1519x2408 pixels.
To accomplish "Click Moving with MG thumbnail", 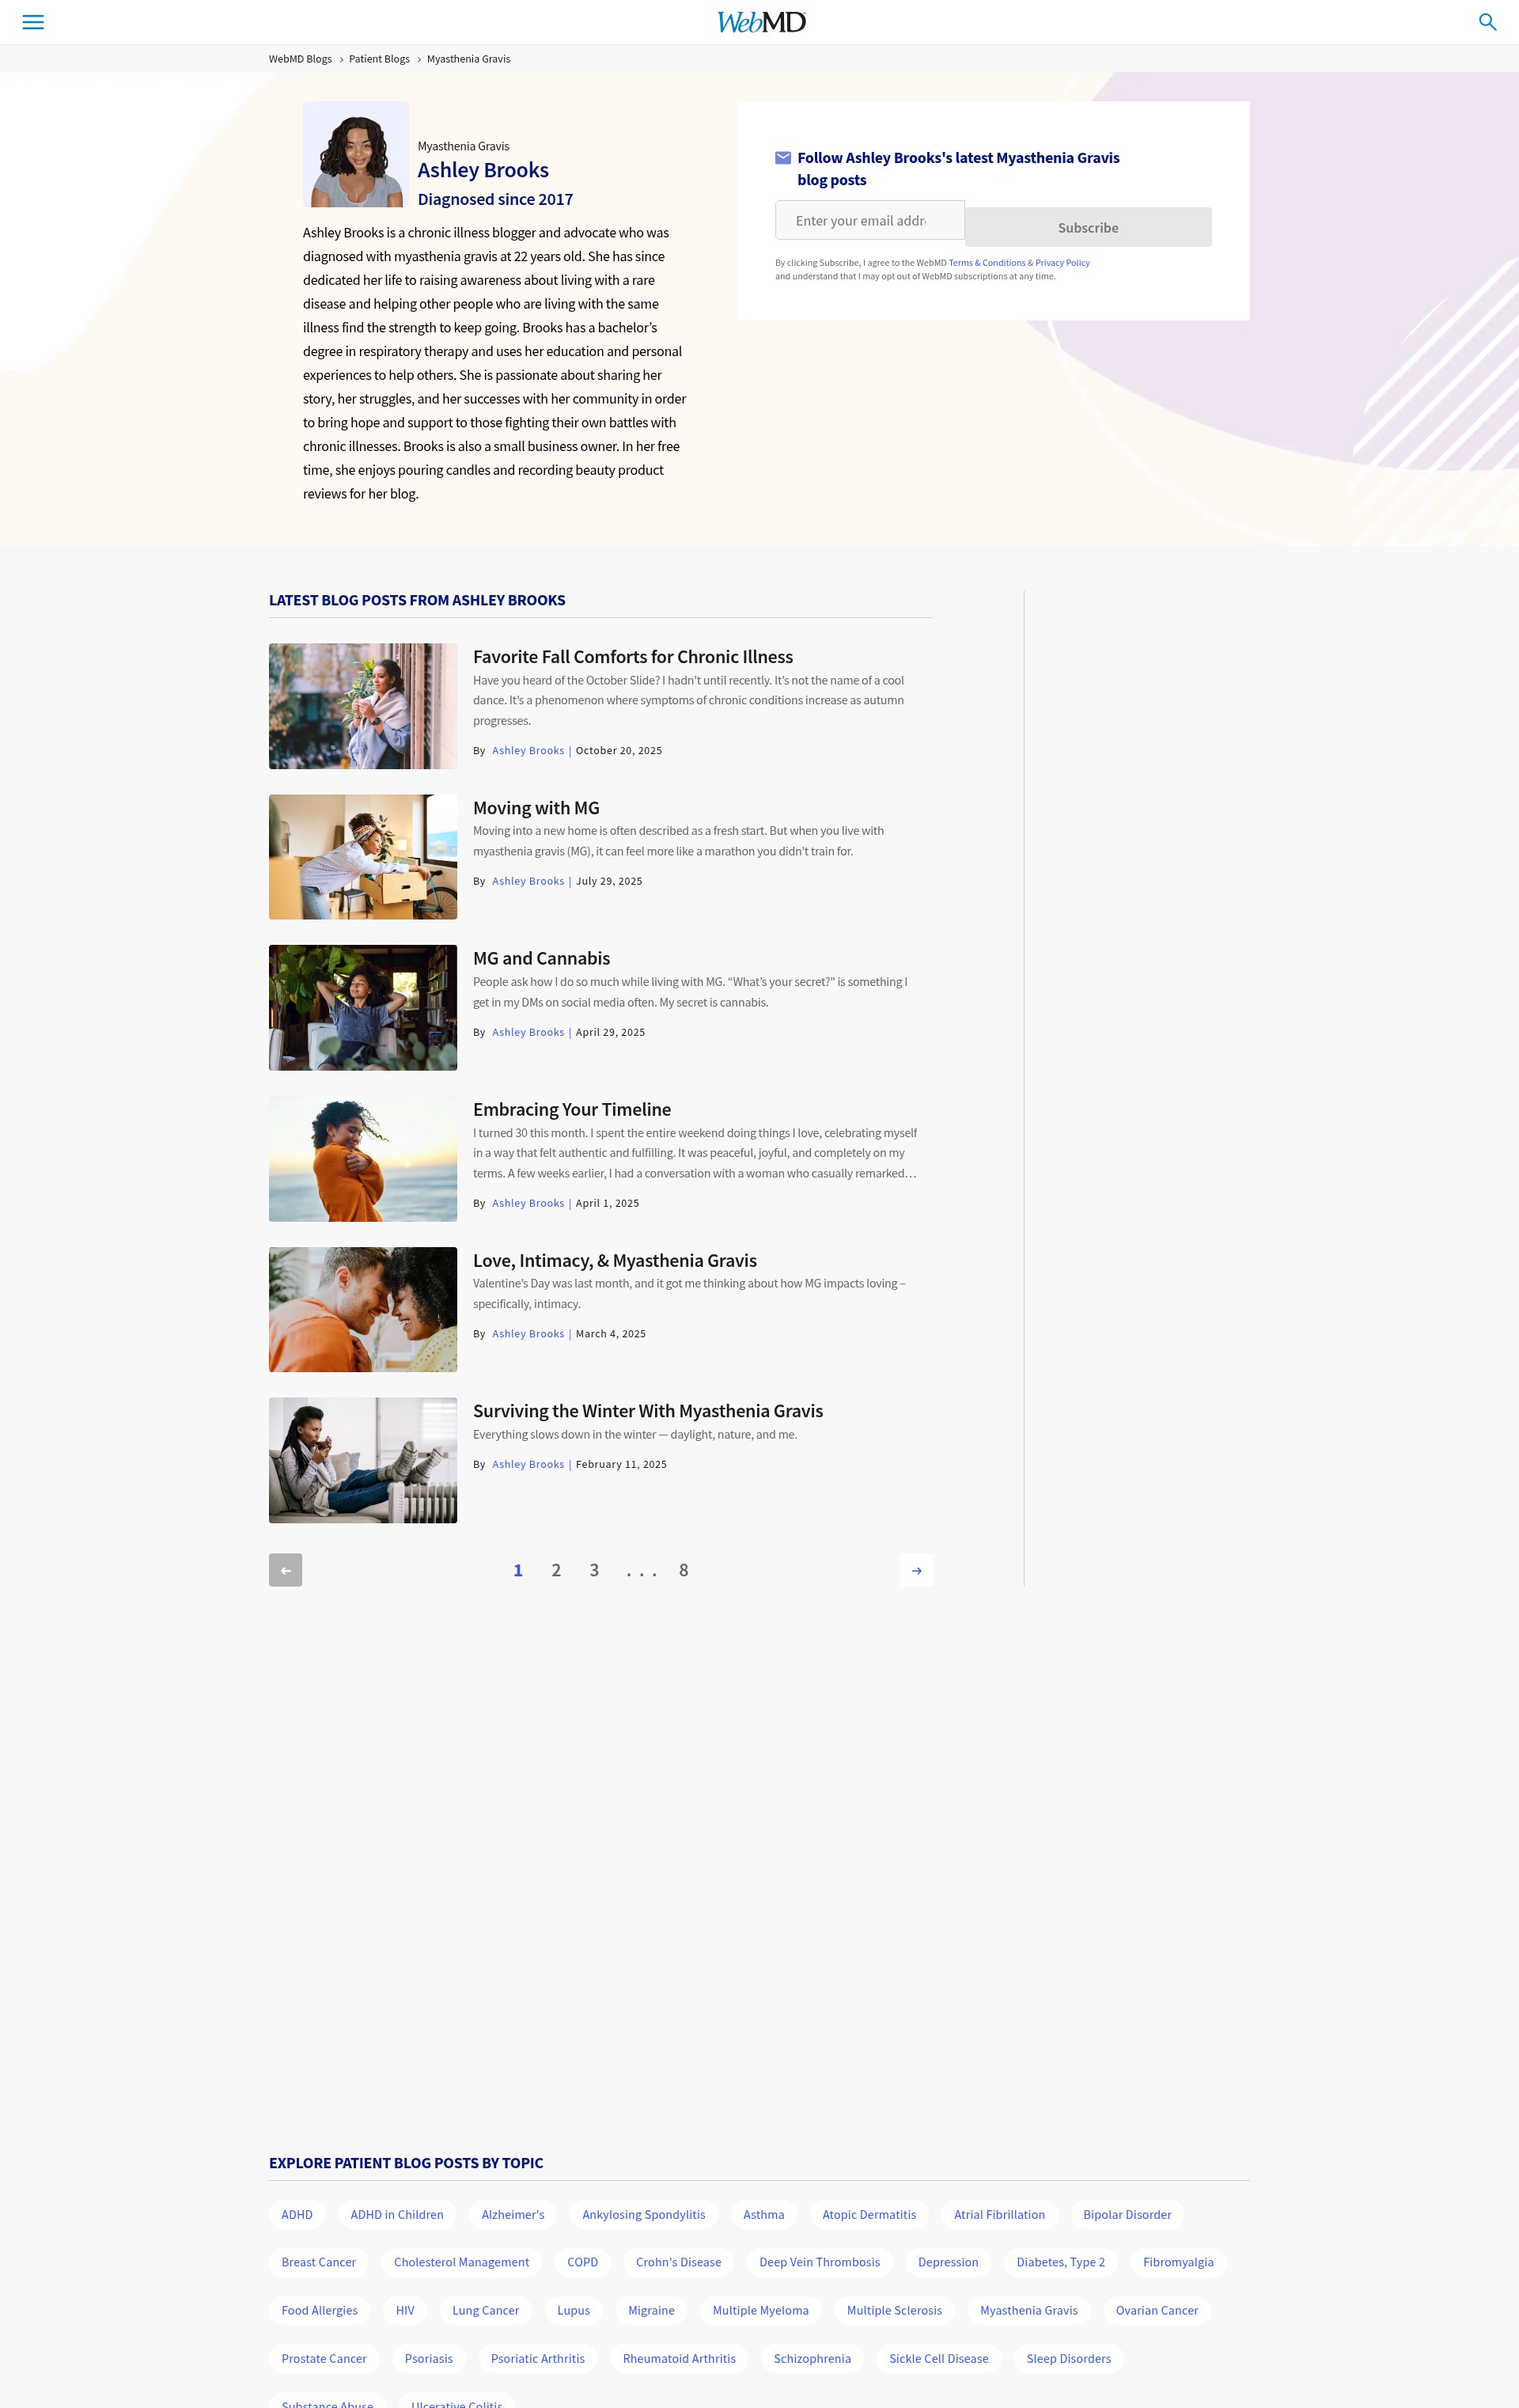I will 363,857.
